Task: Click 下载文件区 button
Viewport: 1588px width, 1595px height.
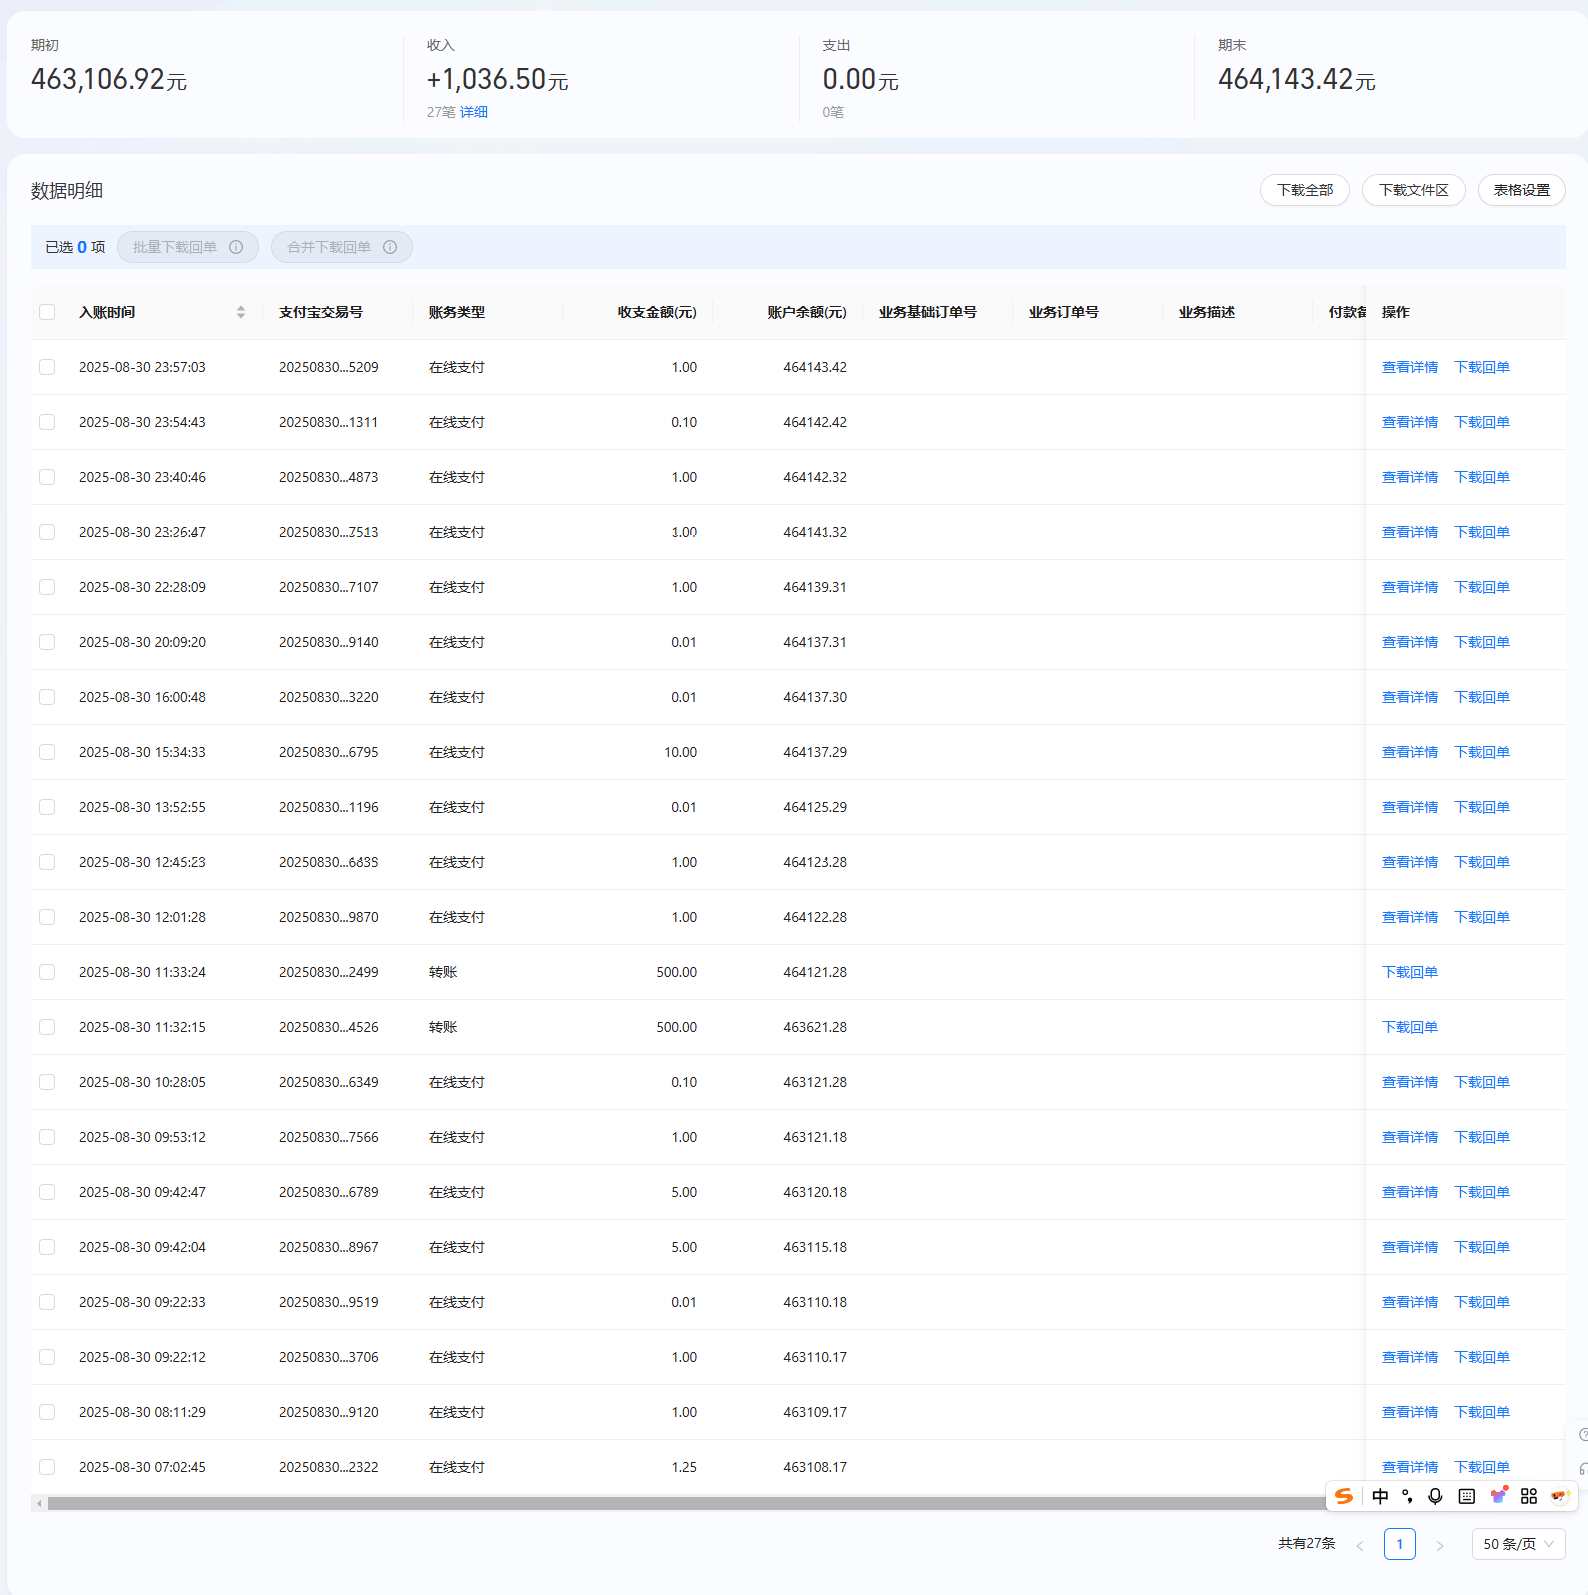Action: click(x=1414, y=190)
